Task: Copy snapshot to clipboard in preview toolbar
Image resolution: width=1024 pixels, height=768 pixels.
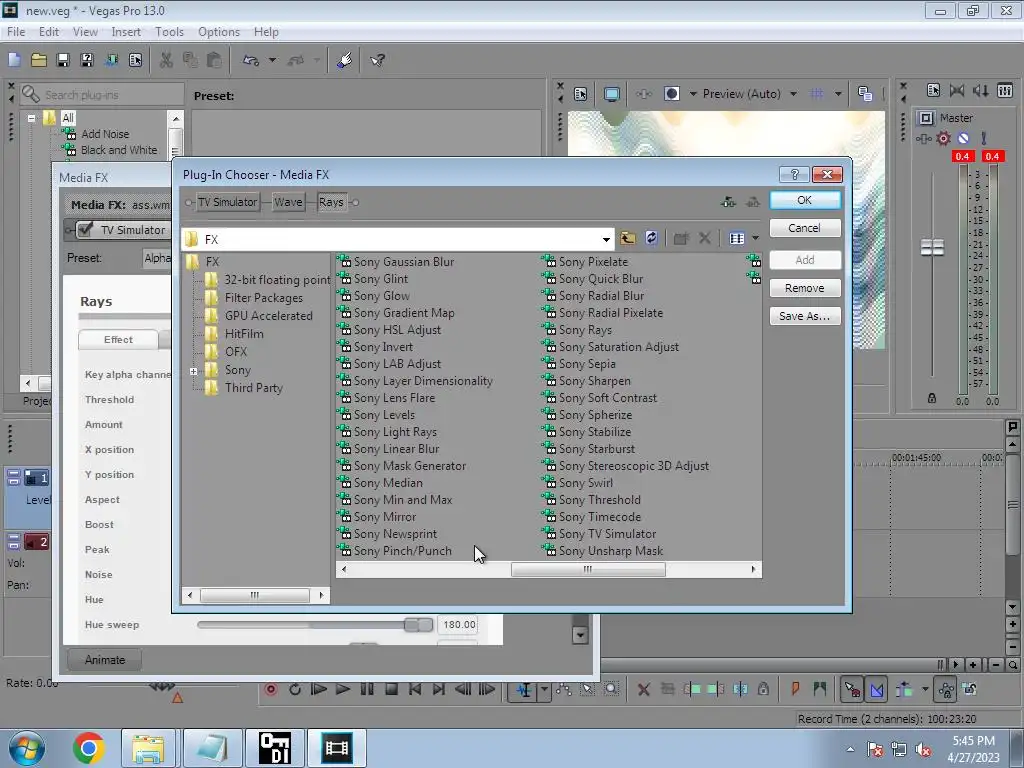Action: tap(865, 94)
